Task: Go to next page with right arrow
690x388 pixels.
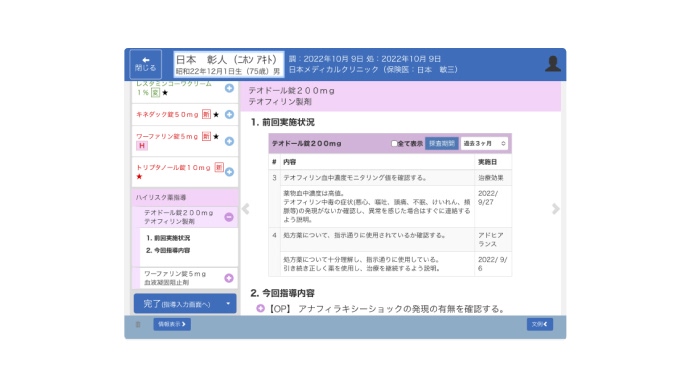Action: pos(556,209)
